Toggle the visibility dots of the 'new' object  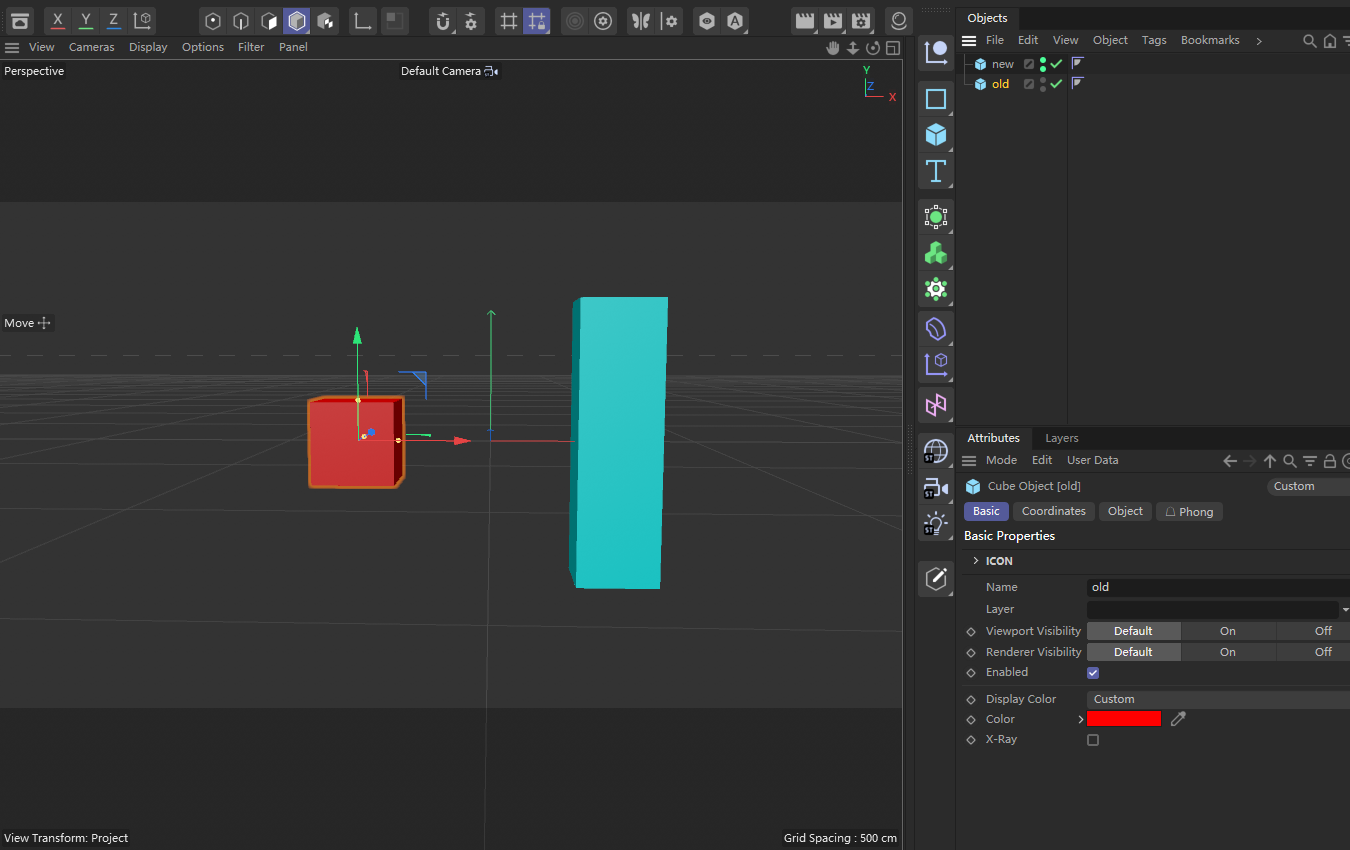(1043, 64)
